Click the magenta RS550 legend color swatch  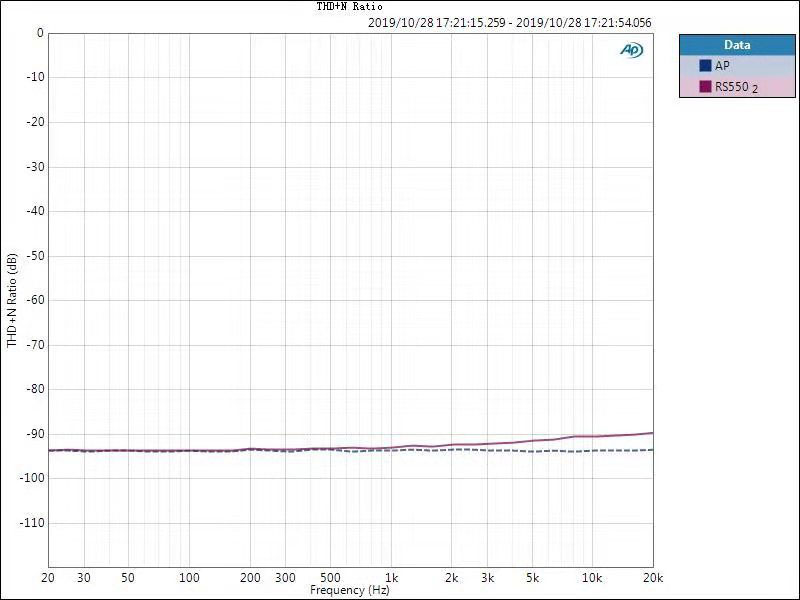[x=705, y=87]
